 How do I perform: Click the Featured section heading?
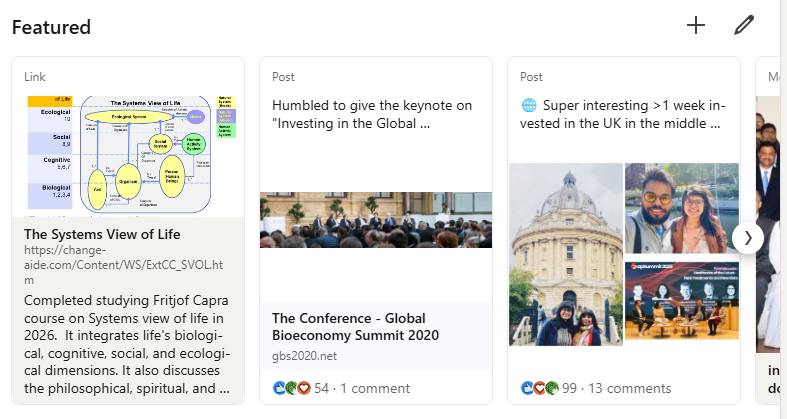click(x=51, y=27)
